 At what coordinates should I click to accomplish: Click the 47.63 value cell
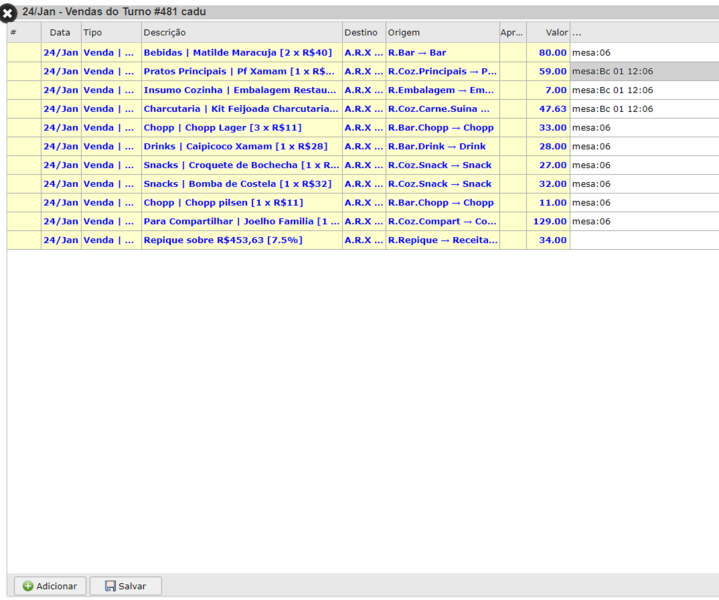548,109
